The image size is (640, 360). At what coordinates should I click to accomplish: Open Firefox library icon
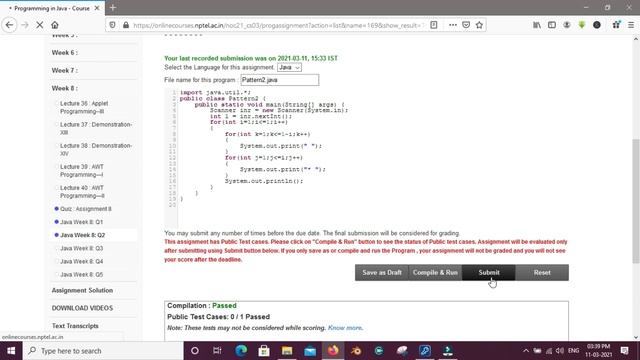click(537, 25)
